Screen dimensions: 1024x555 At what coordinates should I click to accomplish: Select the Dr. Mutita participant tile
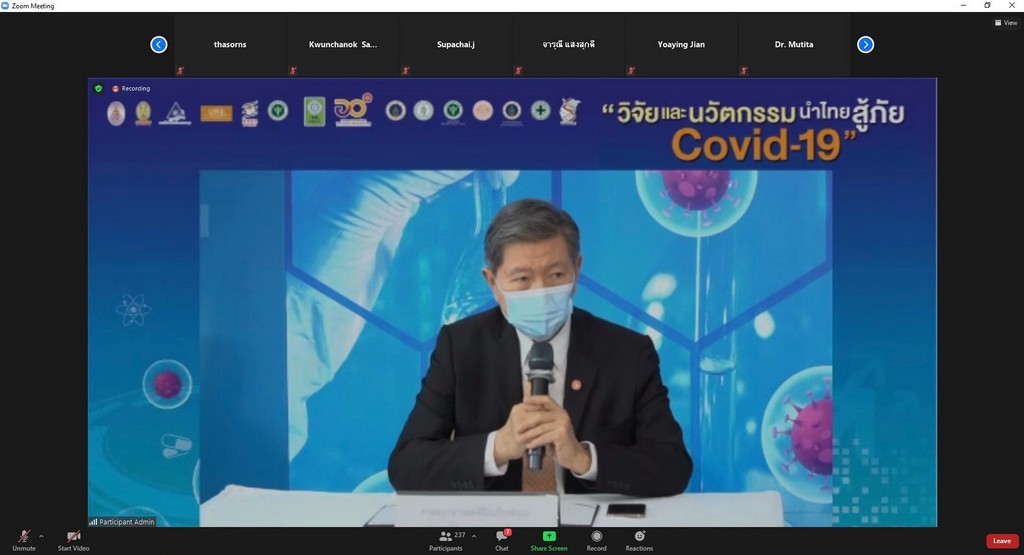(x=794, y=44)
